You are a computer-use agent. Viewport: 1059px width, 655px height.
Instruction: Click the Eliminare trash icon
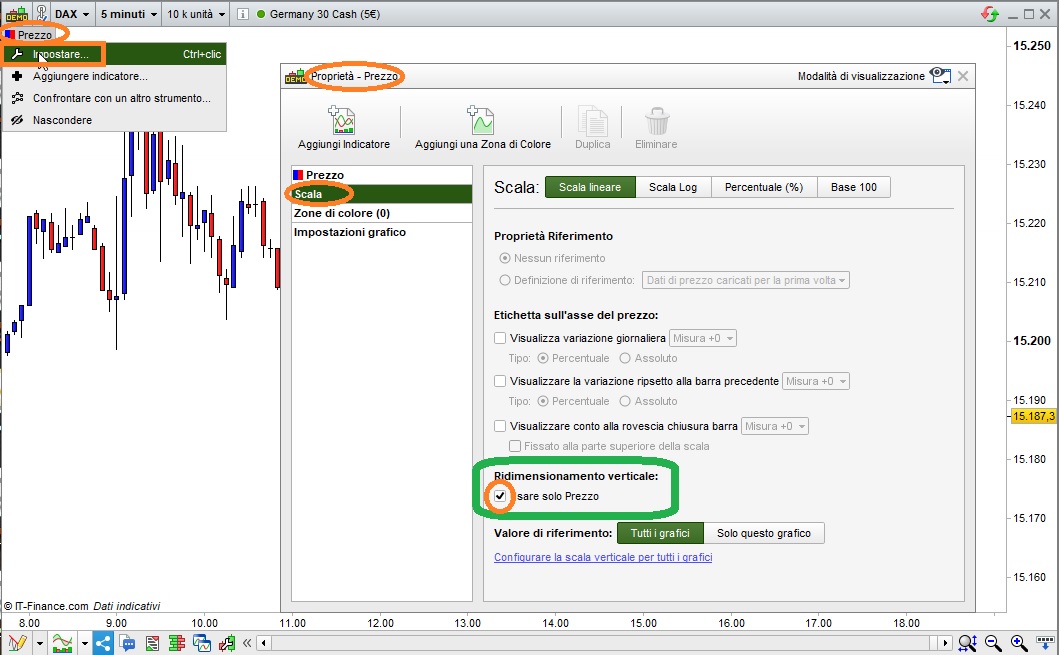[x=656, y=122]
